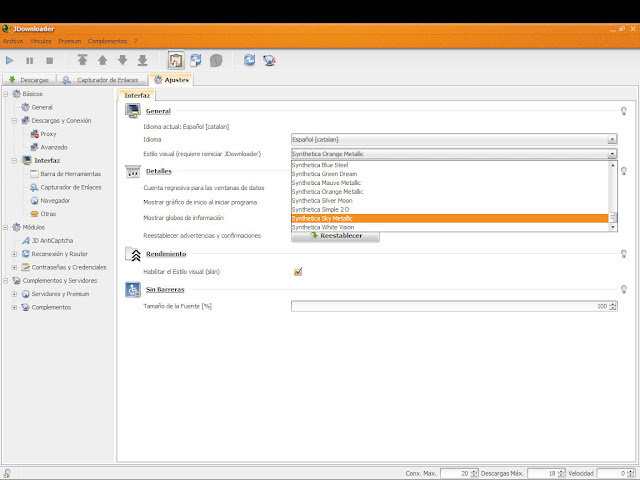Choose highlighted Synthetica Sky Metallic entry

click(x=449, y=219)
